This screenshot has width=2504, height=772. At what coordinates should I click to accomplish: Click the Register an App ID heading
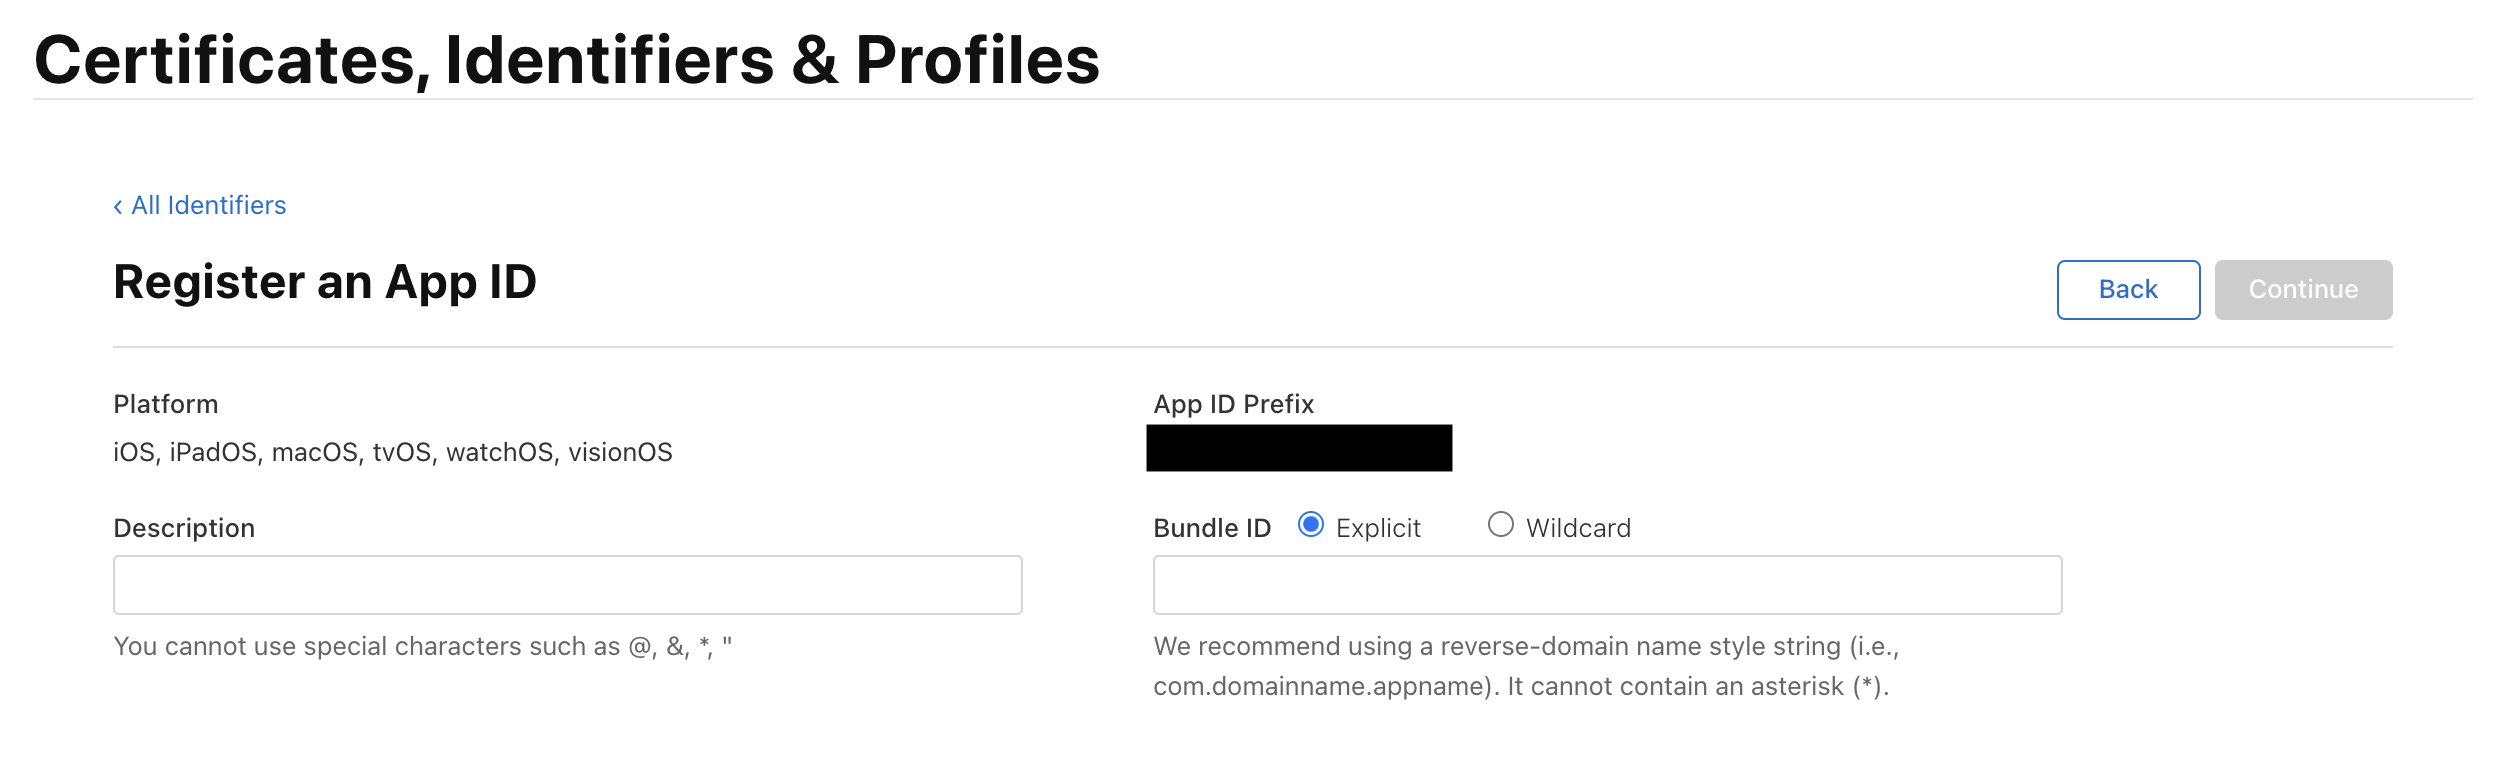(x=325, y=282)
